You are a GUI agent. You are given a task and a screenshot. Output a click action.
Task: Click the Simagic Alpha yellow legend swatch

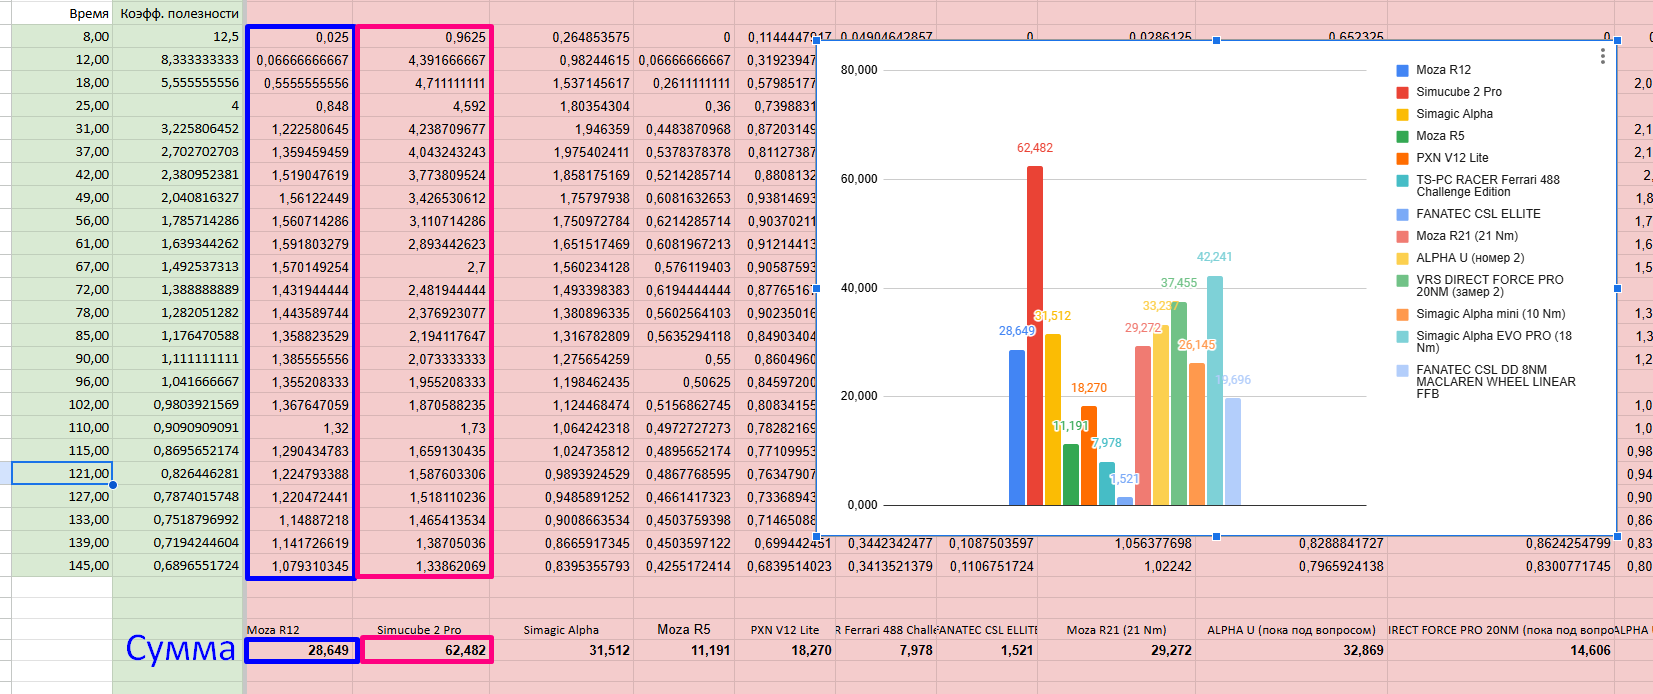point(1402,114)
